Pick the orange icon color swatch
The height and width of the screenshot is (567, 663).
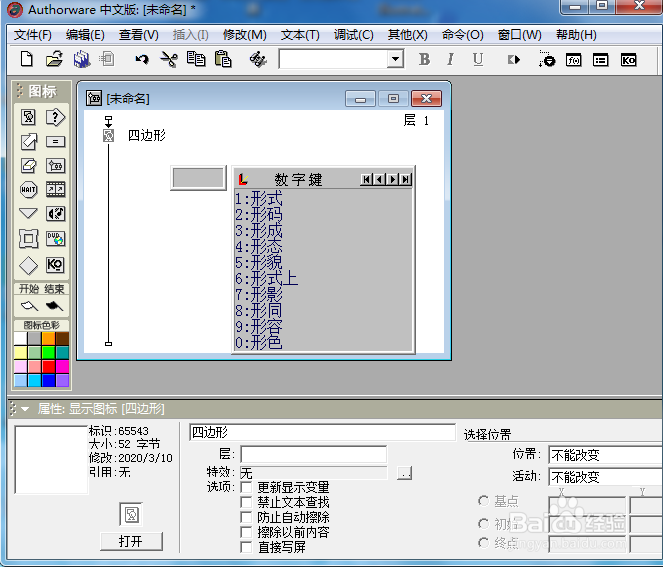pos(48,339)
